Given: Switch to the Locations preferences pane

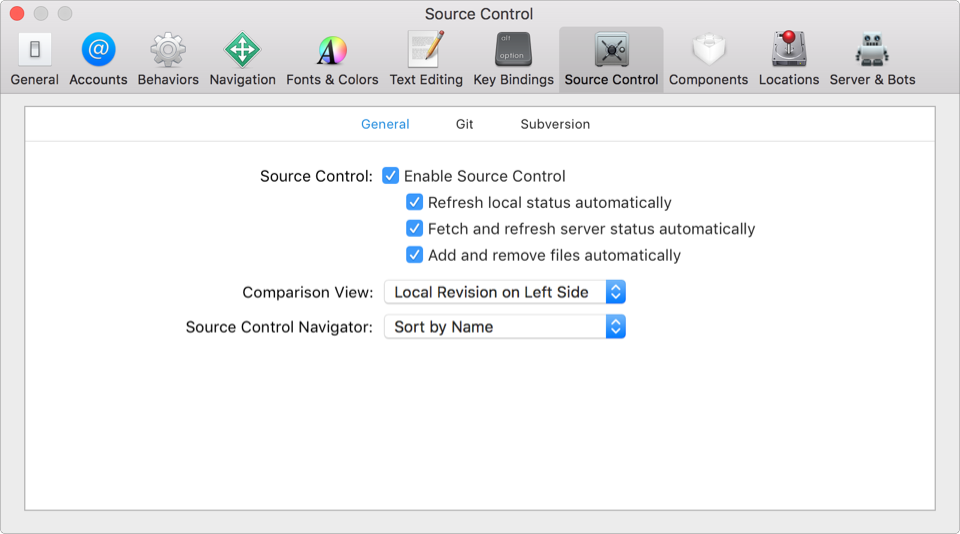Looking at the screenshot, I should [788, 50].
